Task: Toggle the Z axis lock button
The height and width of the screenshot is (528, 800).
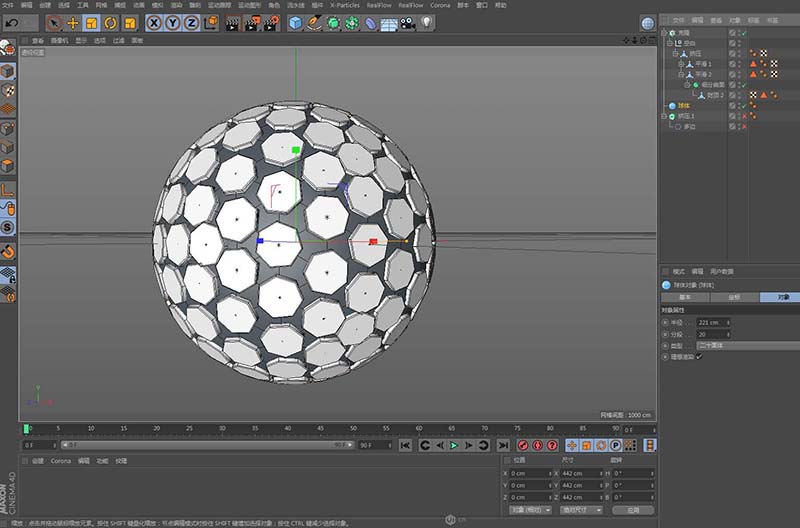Action: (x=191, y=22)
